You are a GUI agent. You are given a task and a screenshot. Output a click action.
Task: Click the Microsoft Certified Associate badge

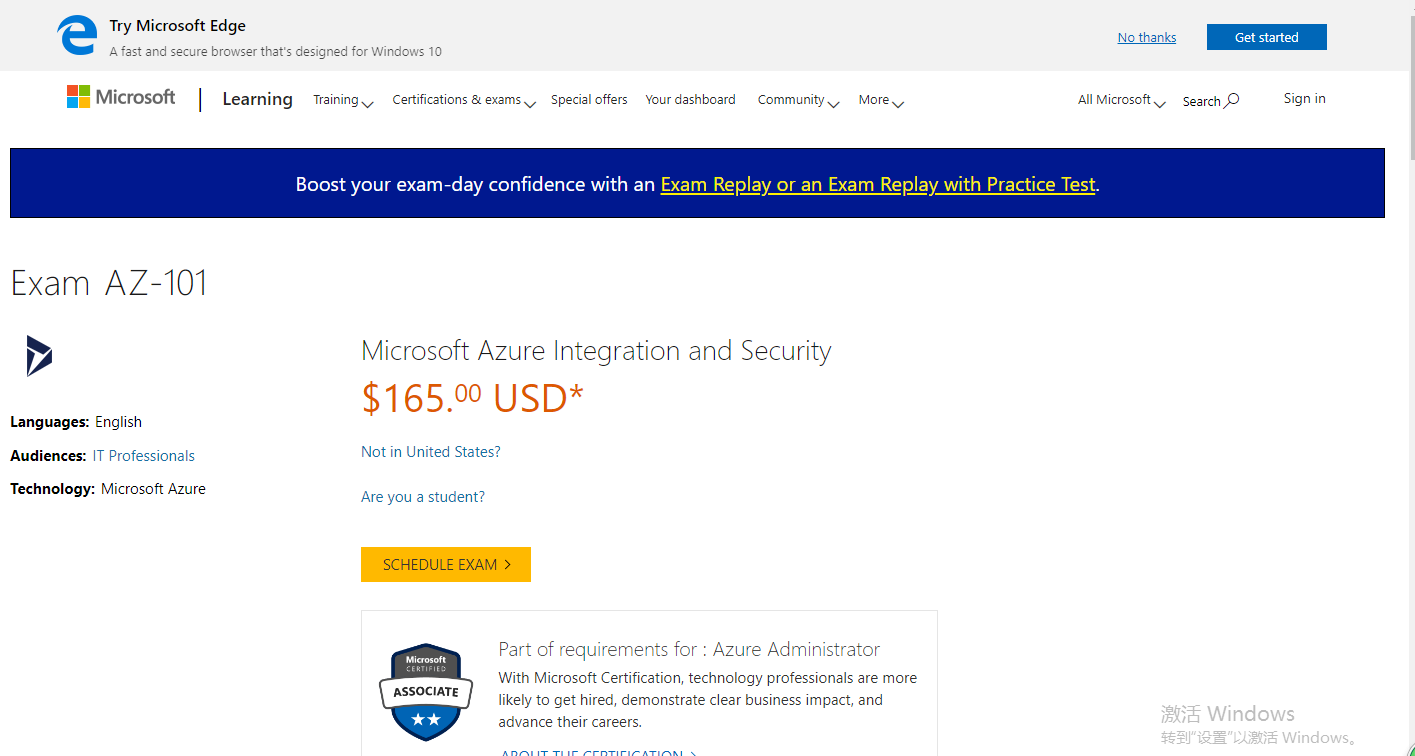click(426, 692)
